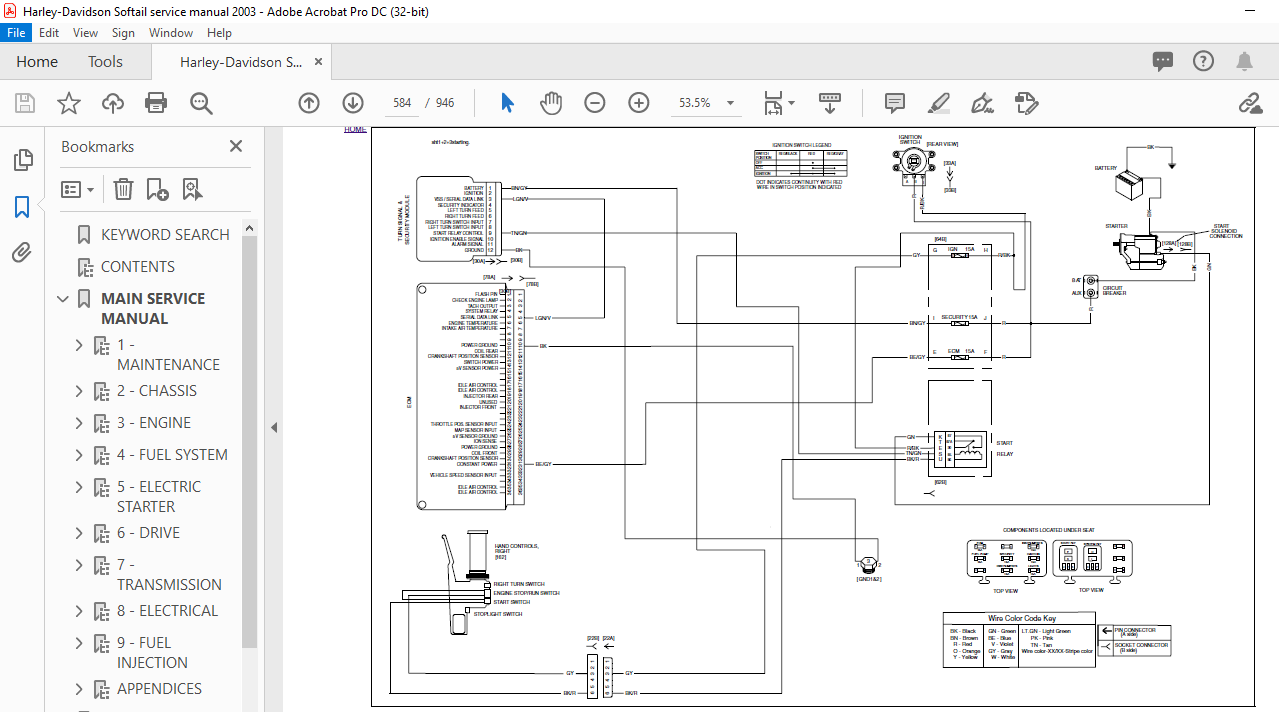Image resolution: width=1279 pixels, height=712 pixels.
Task: Activate the Hand pan tool
Action: point(551,103)
